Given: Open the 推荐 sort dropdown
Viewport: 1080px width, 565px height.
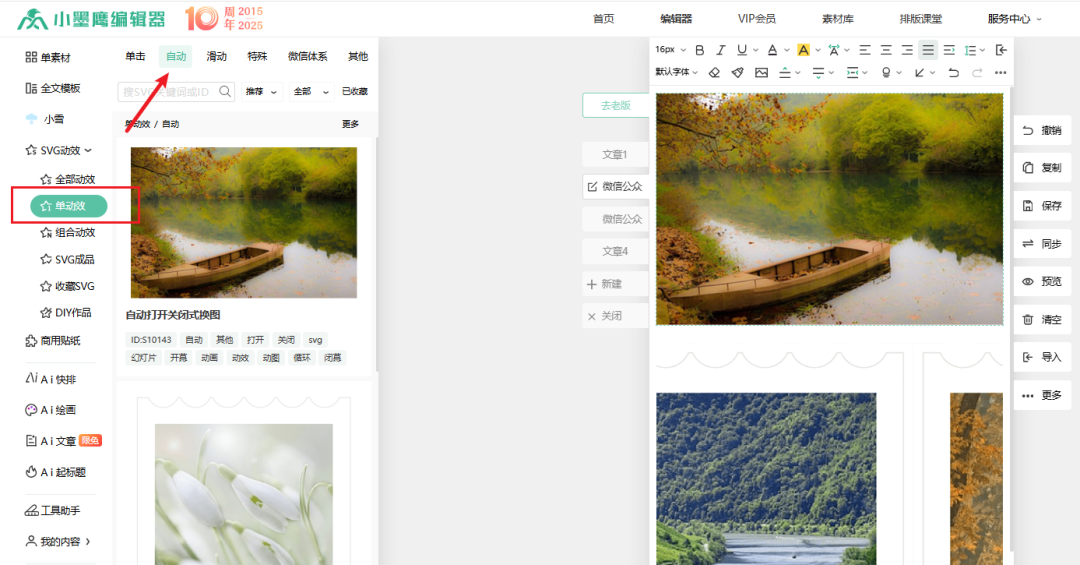Looking at the screenshot, I should [x=262, y=91].
